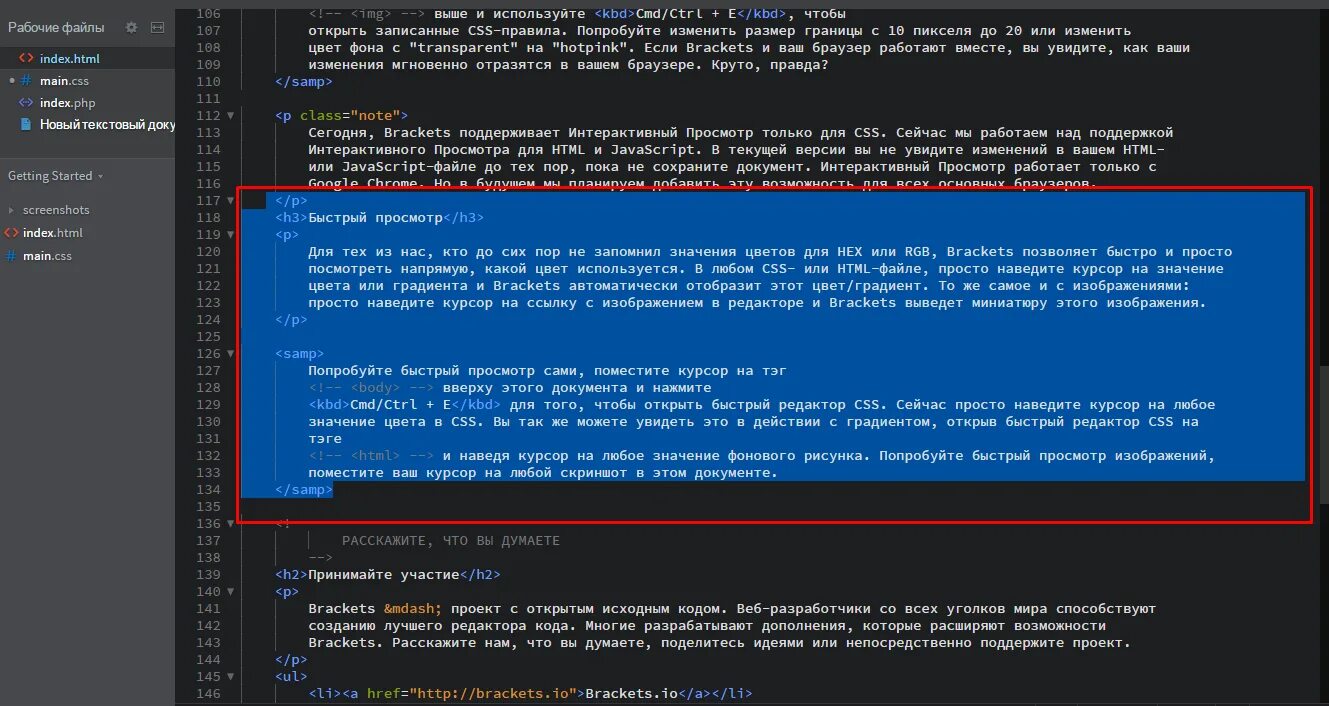Viewport: 1329px width, 706px height.
Task: Open index.php in working files
Action: tap(68, 102)
